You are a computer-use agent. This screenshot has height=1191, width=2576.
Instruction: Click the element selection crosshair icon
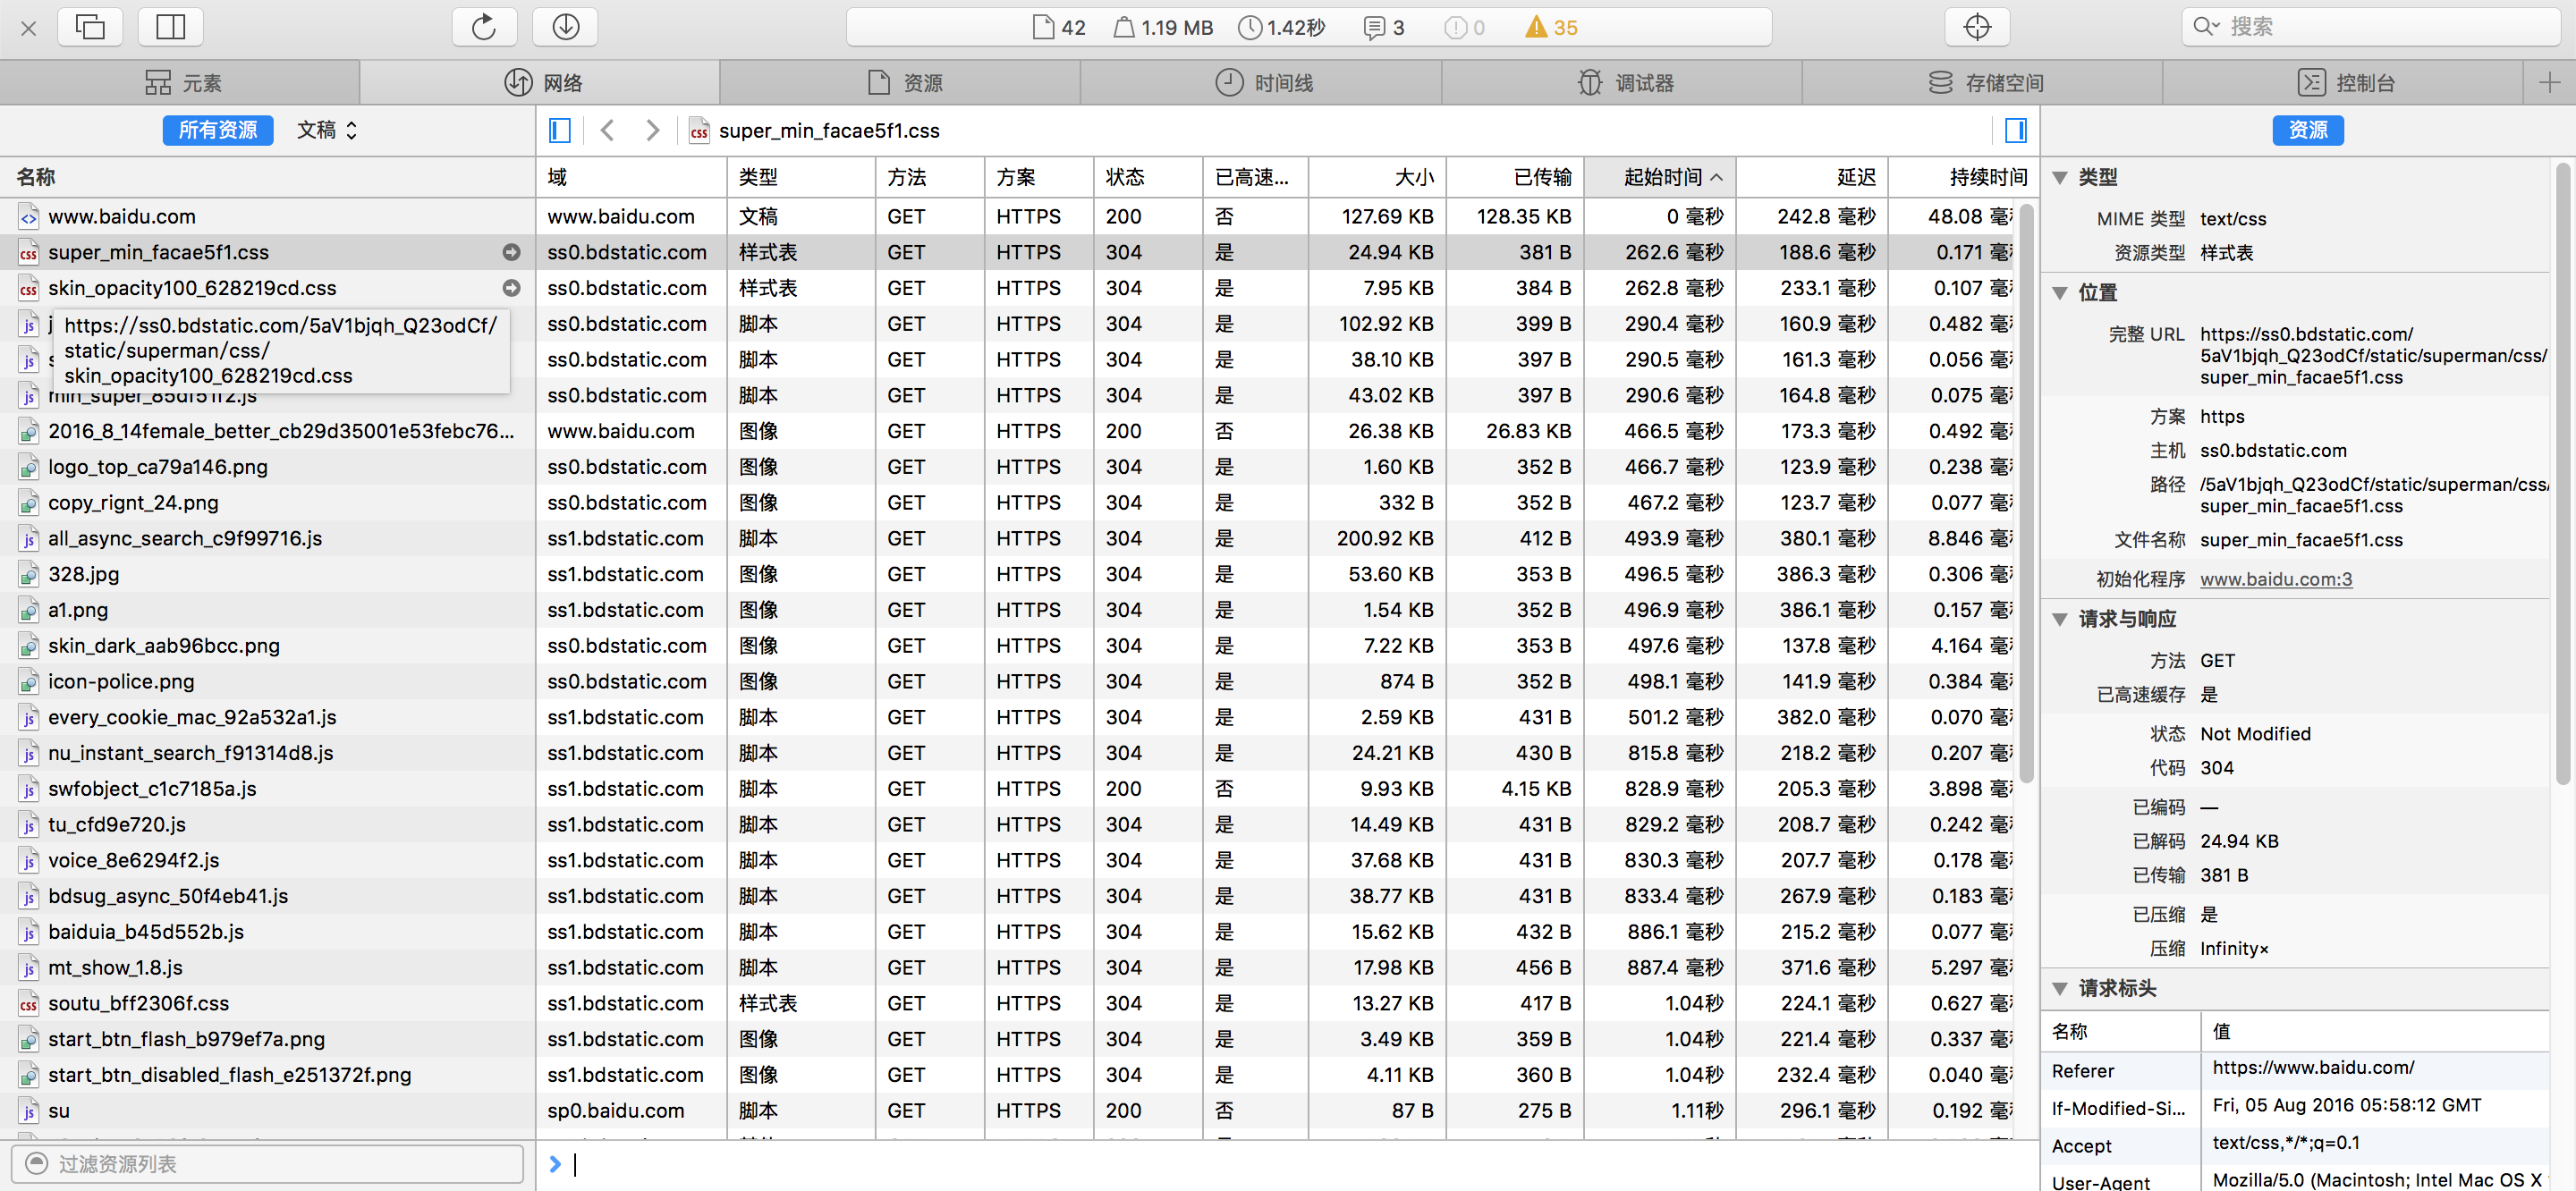point(1977,27)
